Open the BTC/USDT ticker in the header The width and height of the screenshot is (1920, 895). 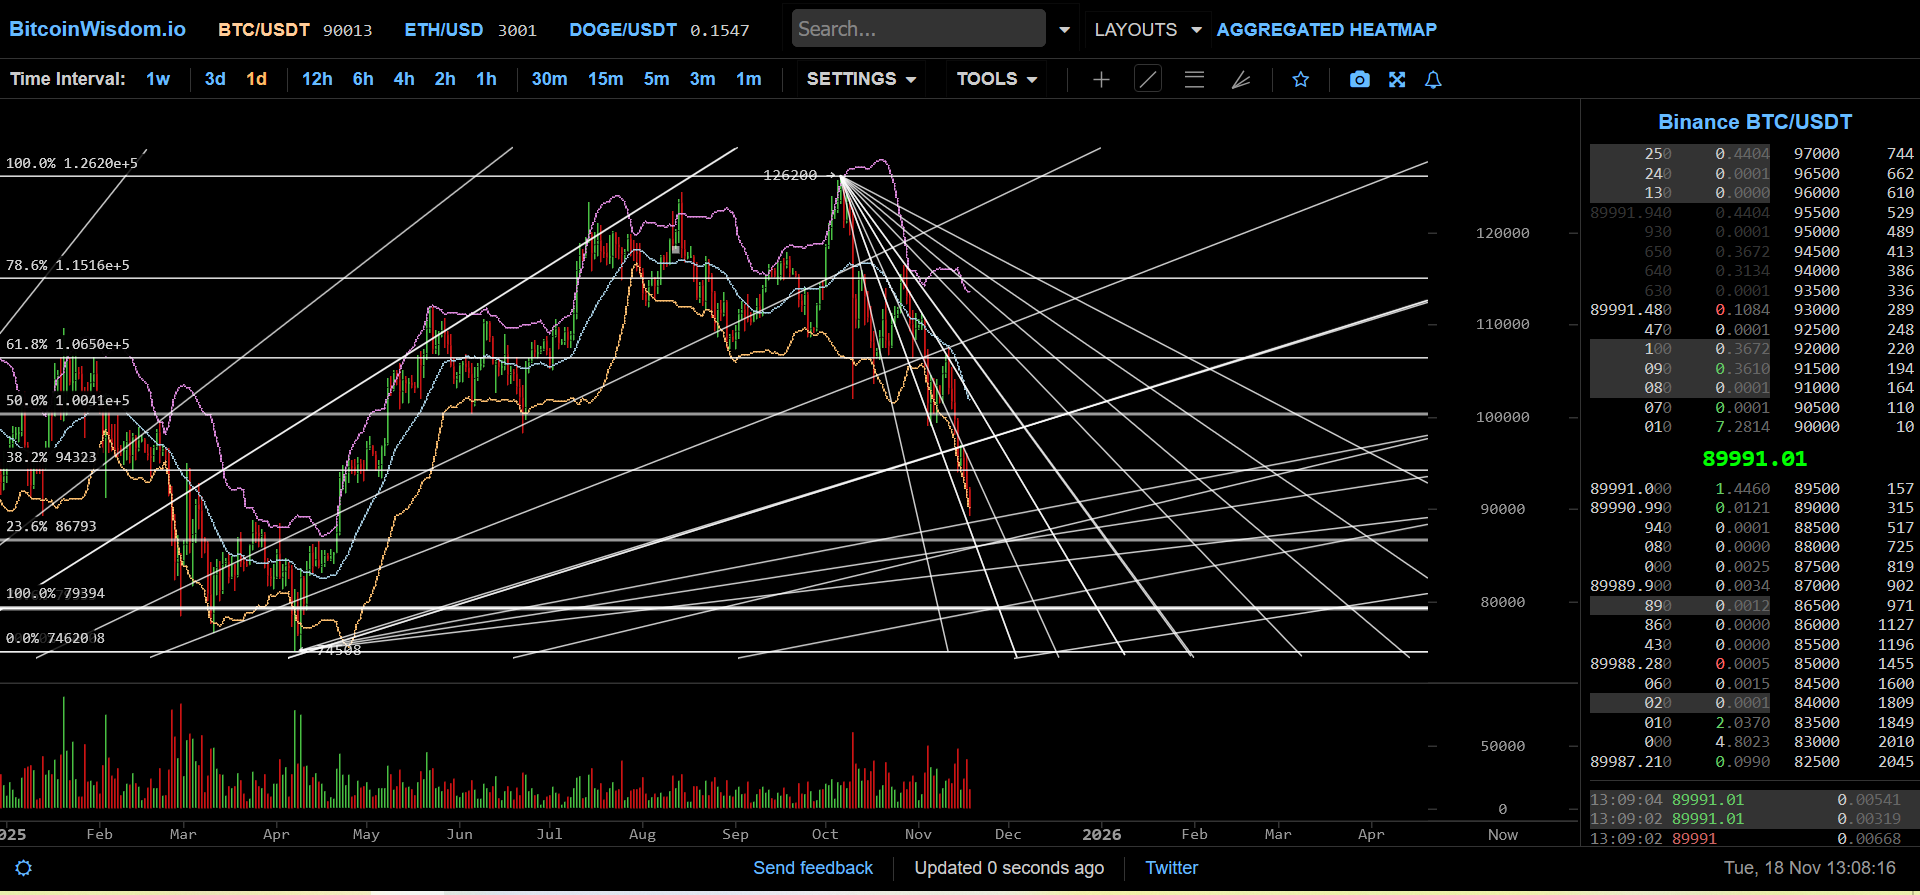pos(295,30)
